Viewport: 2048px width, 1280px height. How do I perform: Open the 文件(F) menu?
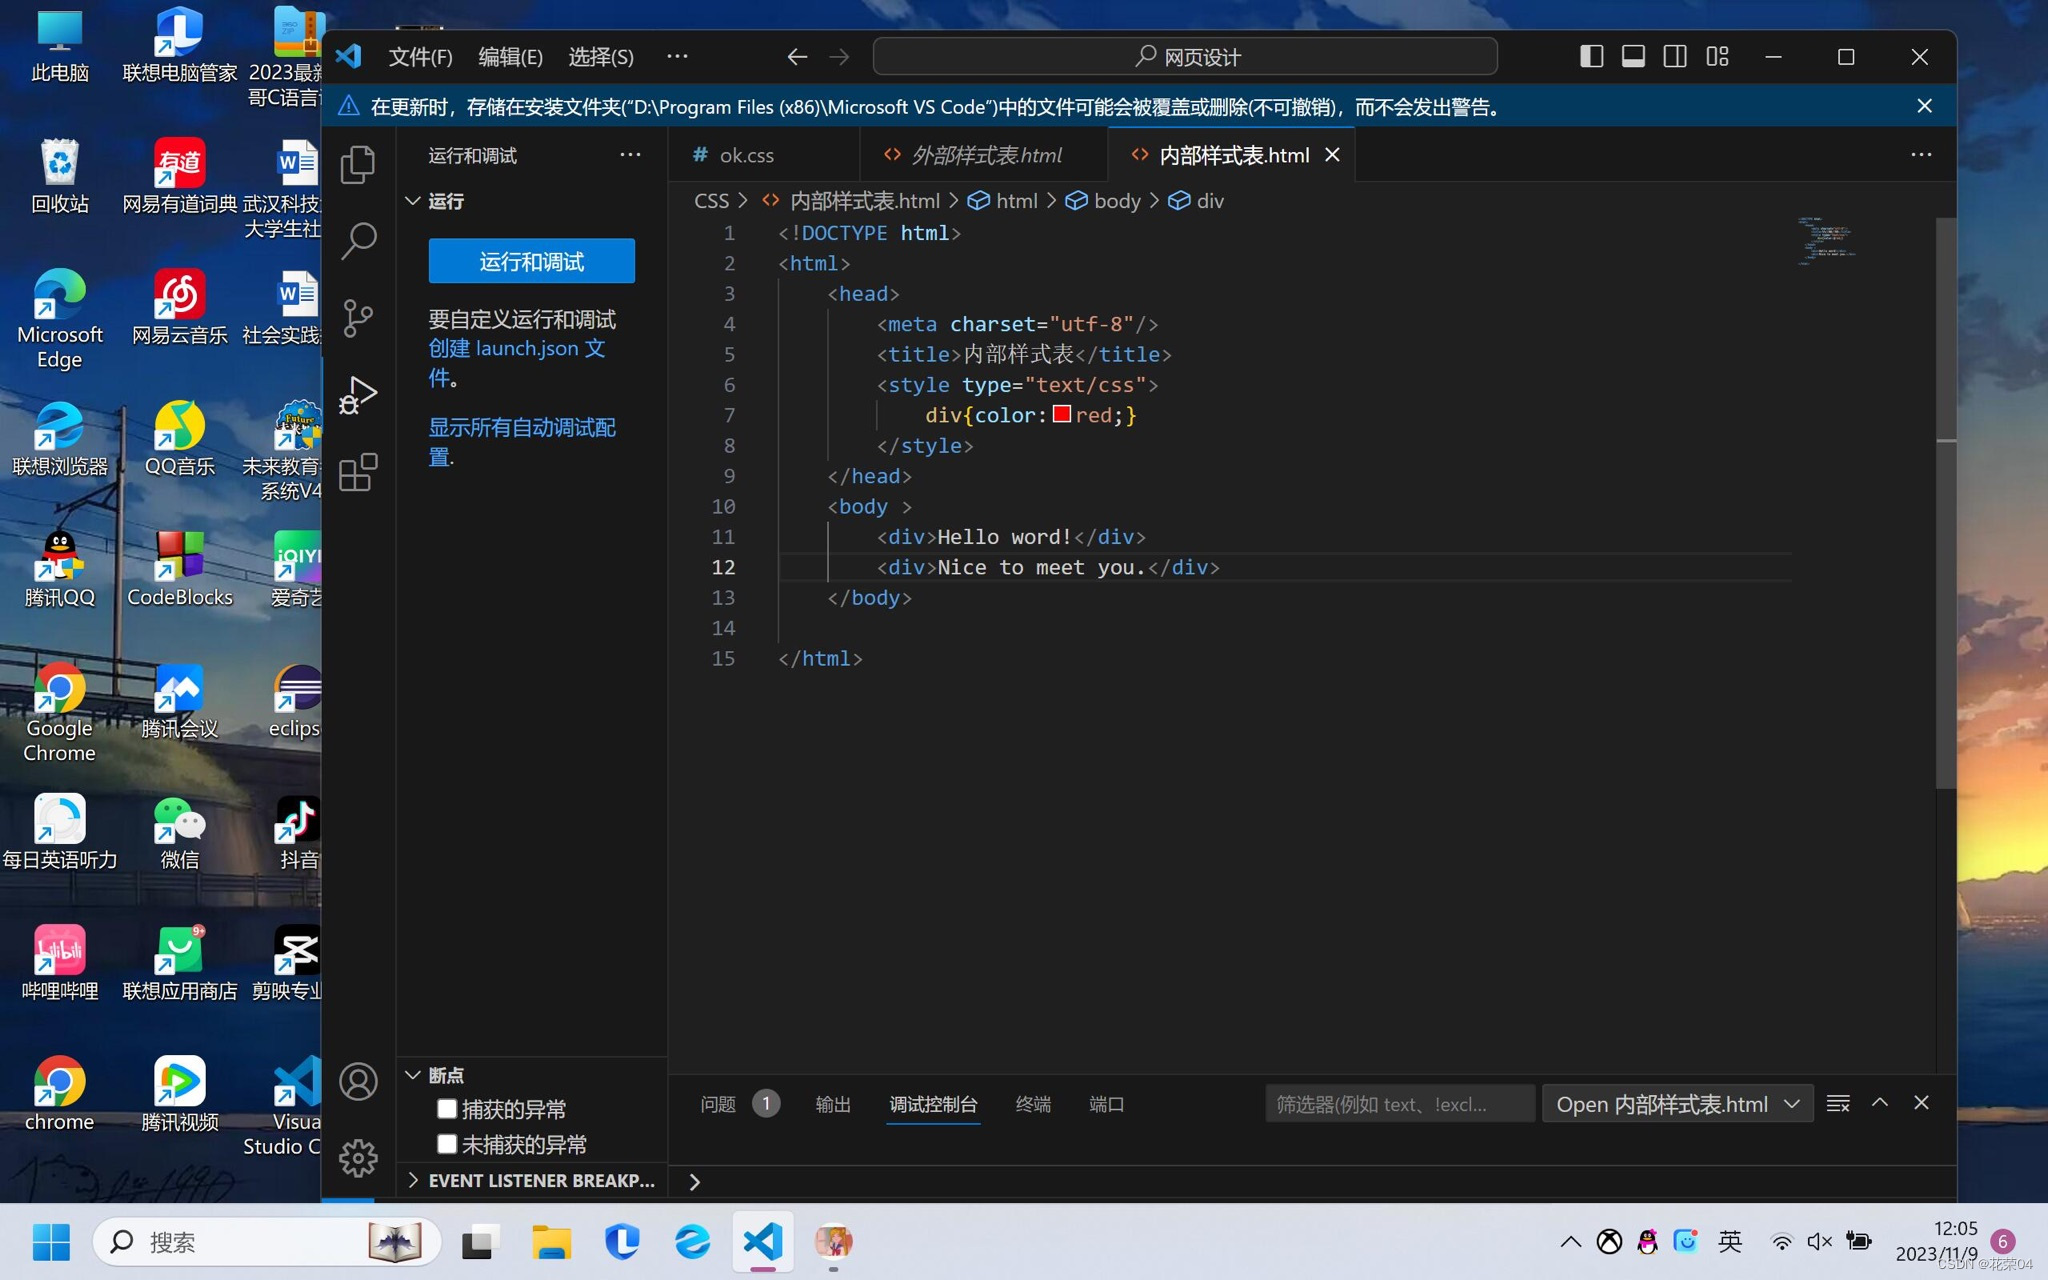420,57
